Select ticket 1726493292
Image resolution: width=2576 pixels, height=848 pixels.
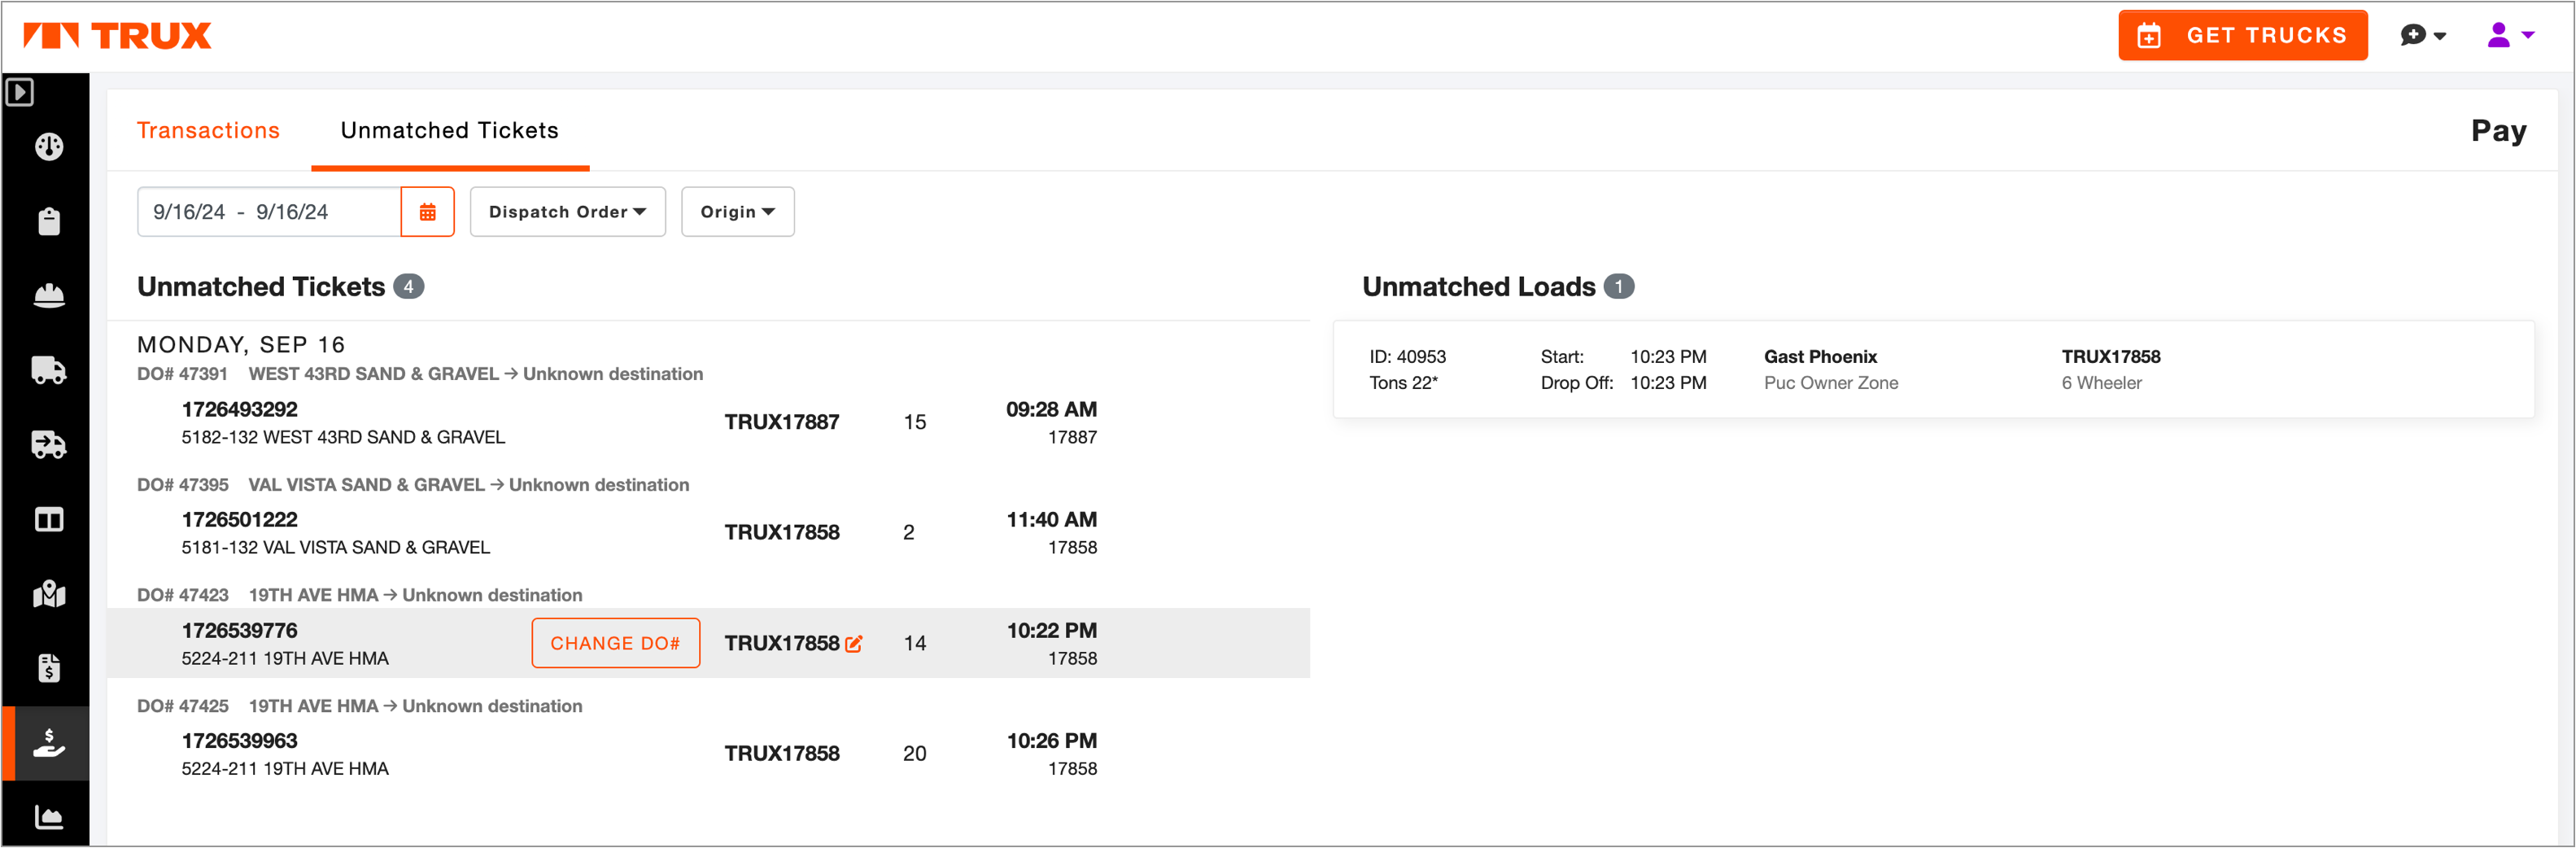coord(707,423)
